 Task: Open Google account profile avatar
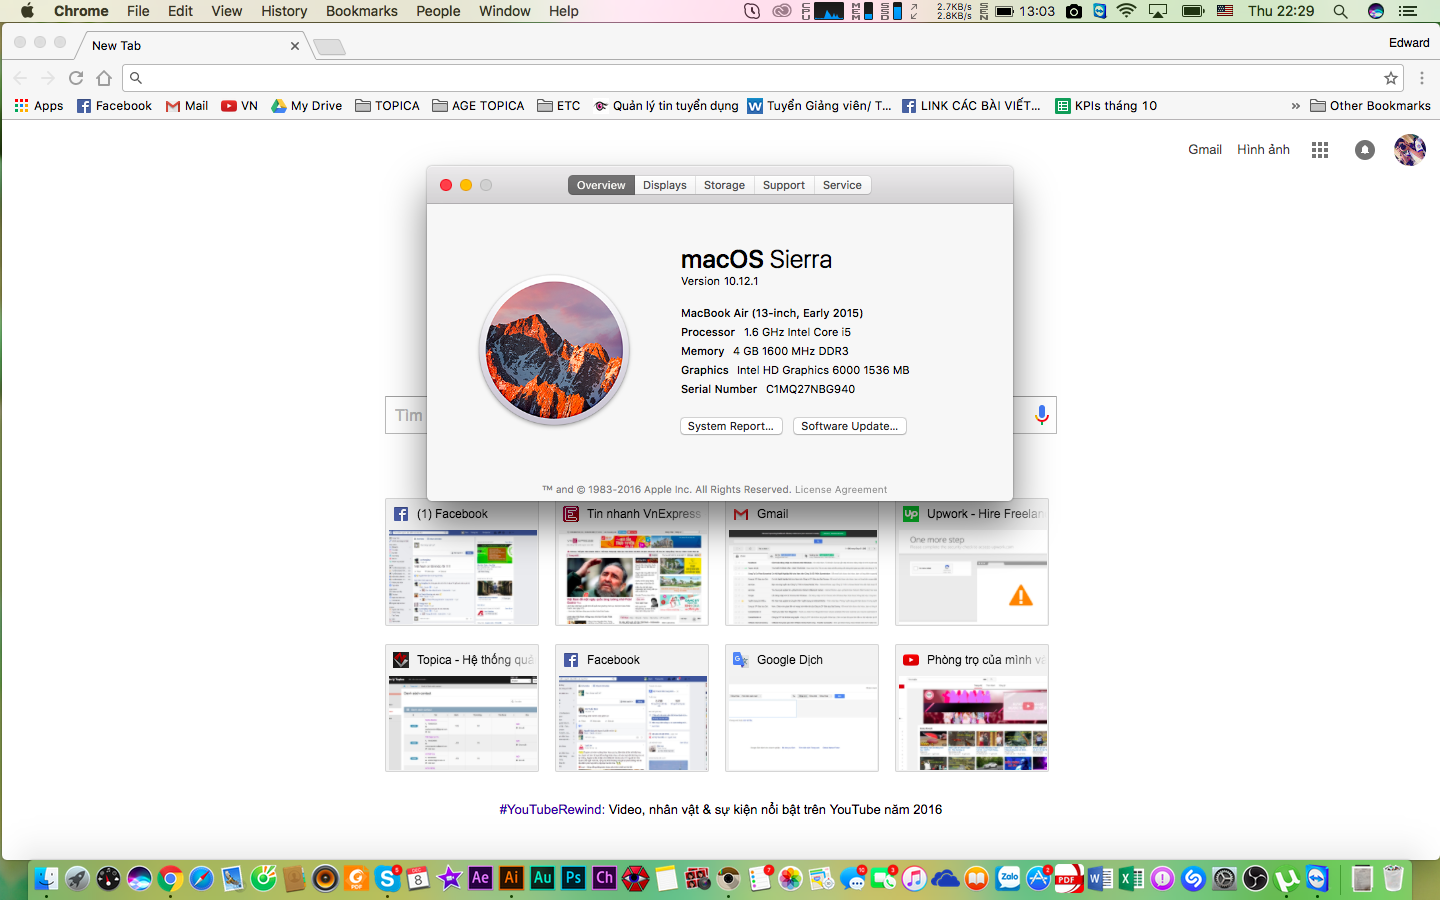tap(1410, 150)
